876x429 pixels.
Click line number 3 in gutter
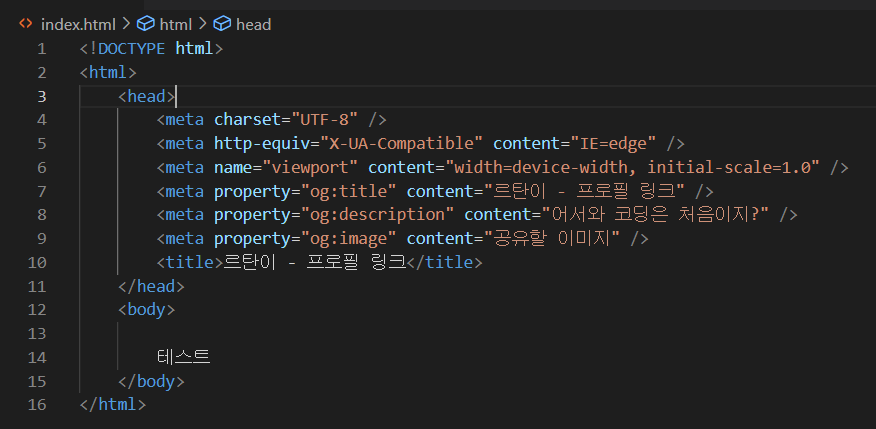tap(42, 97)
